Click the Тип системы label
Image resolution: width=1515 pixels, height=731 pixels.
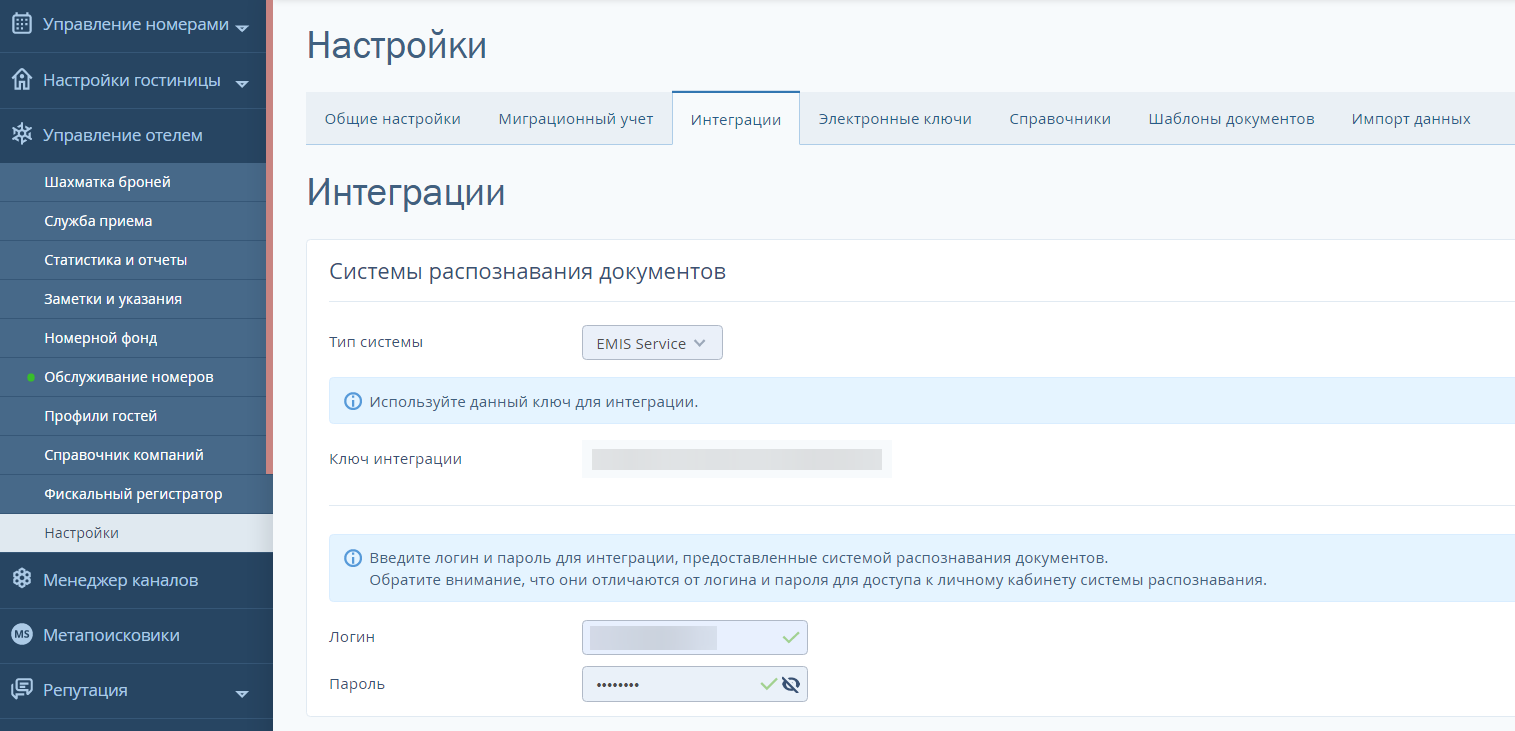pos(376,342)
